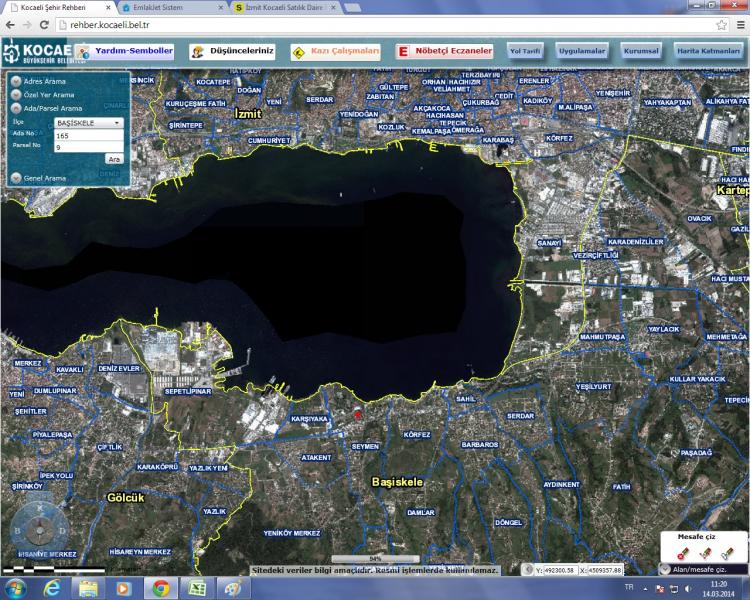Open Windows Explorer from the taskbar

coord(88,588)
